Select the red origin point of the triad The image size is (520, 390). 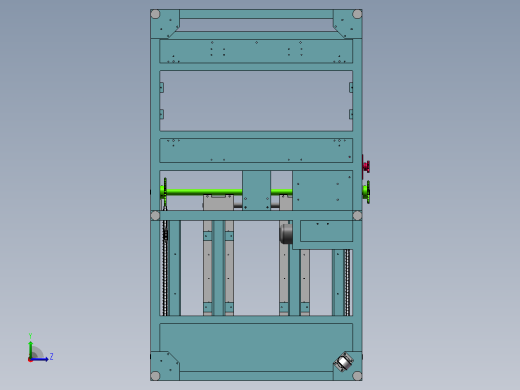point(30,360)
